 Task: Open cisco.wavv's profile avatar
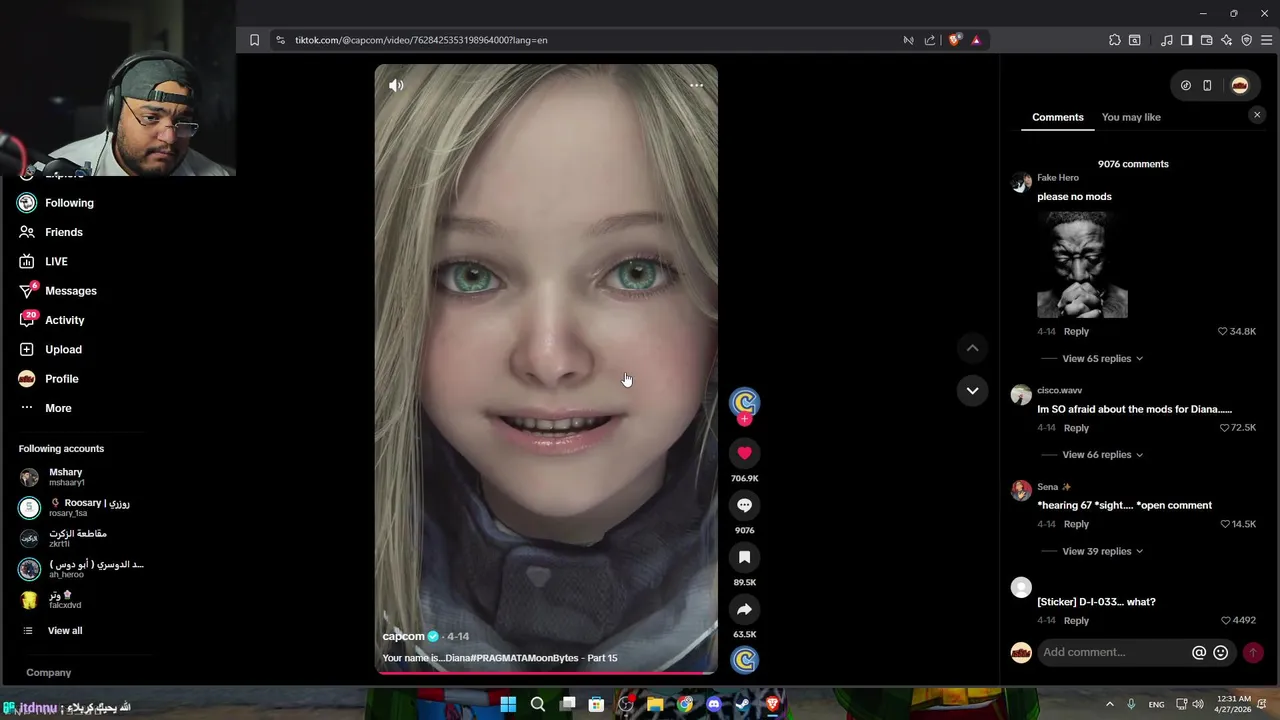(x=1021, y=395)
